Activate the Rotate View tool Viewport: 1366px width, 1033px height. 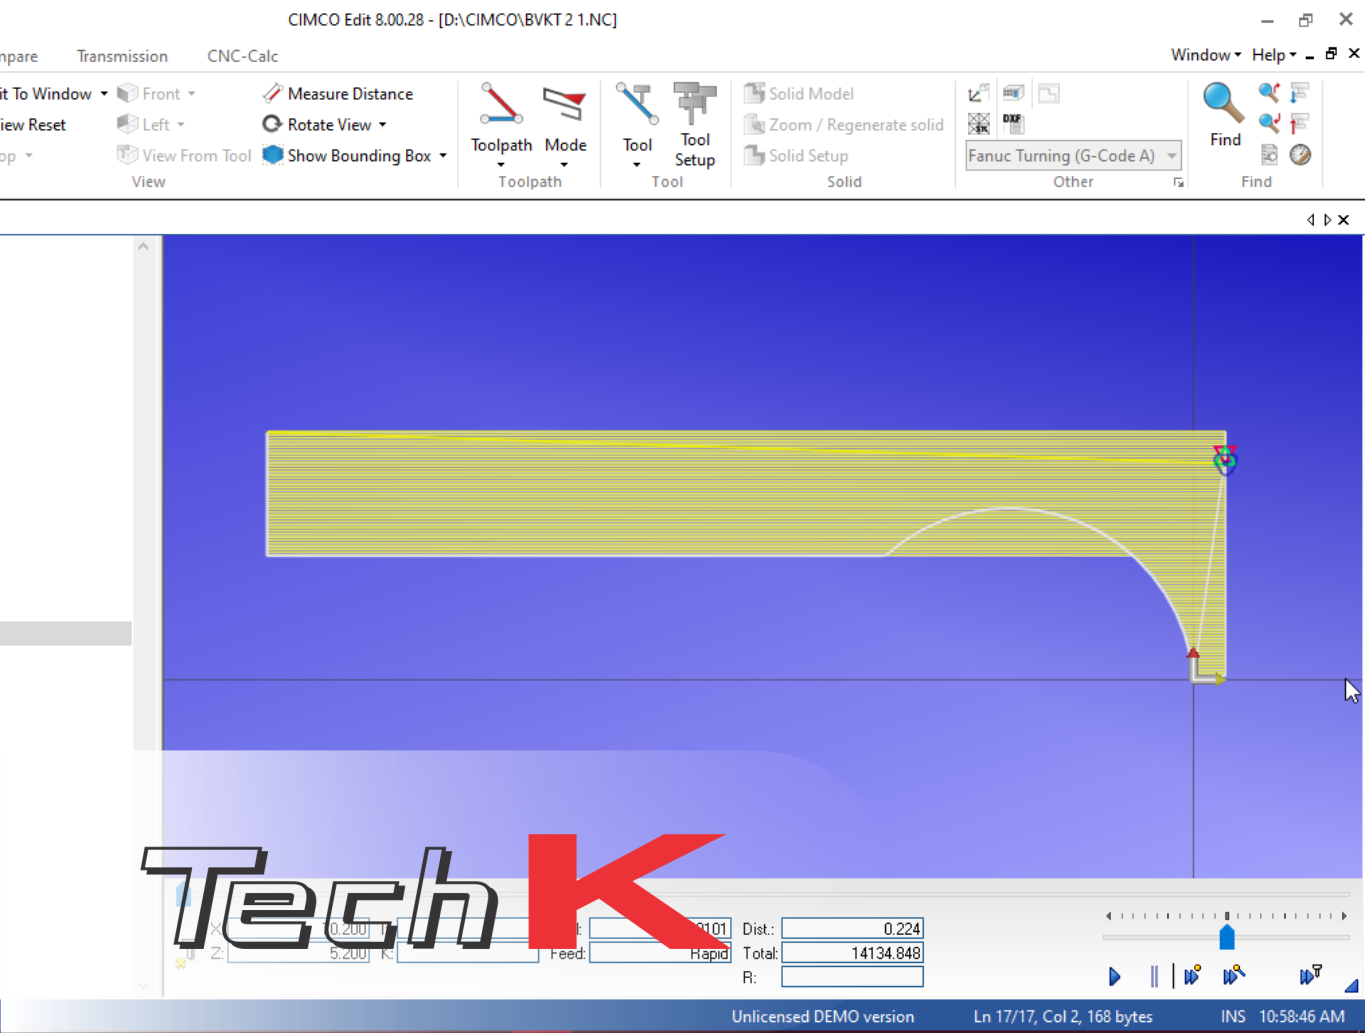tap(324, 124)
